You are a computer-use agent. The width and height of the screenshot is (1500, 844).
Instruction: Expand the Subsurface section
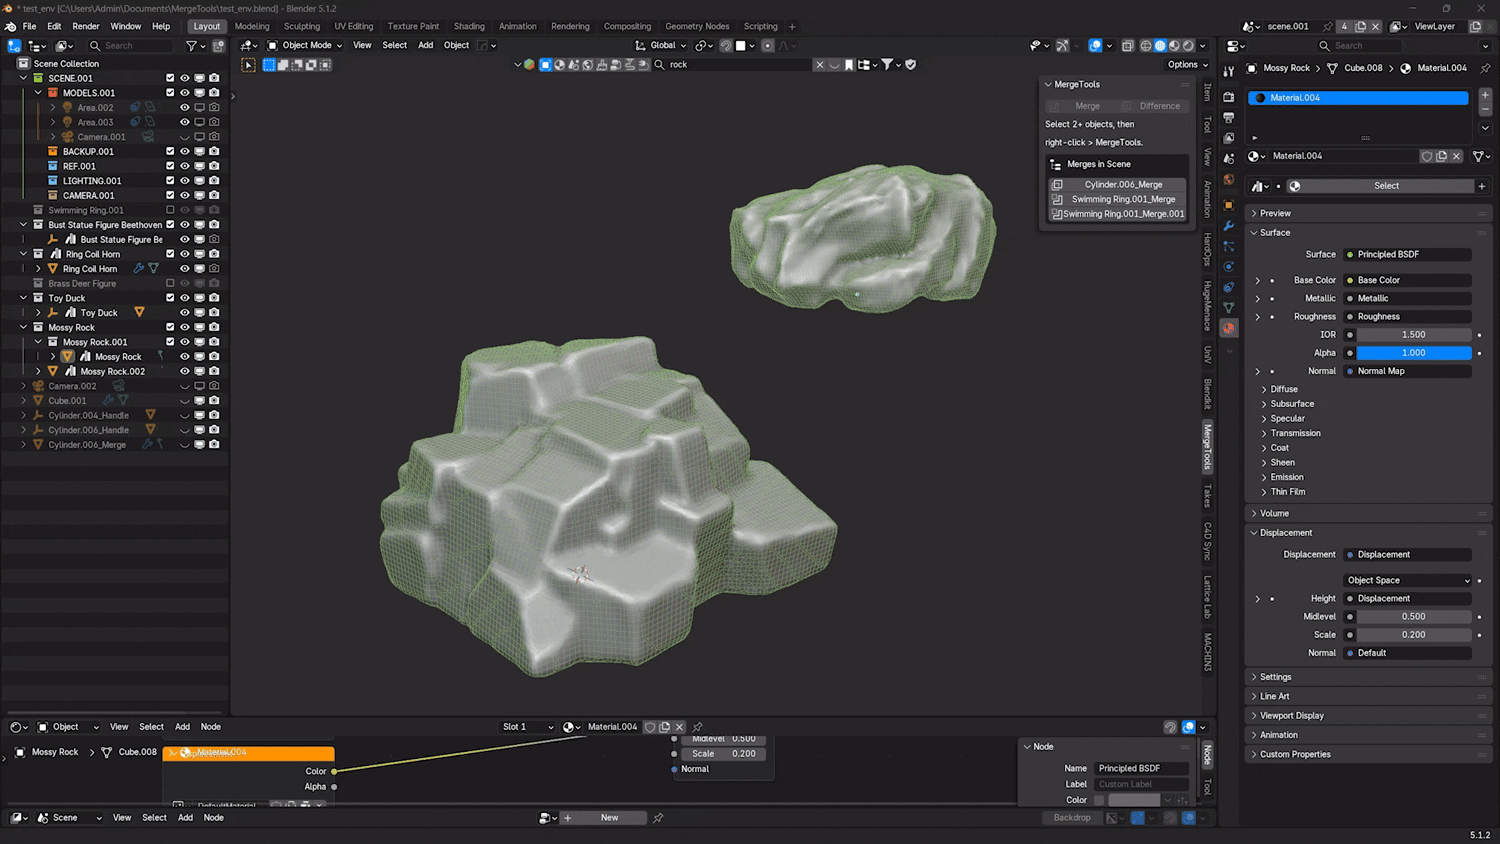pyautogui.click(x=1292, y=404)
